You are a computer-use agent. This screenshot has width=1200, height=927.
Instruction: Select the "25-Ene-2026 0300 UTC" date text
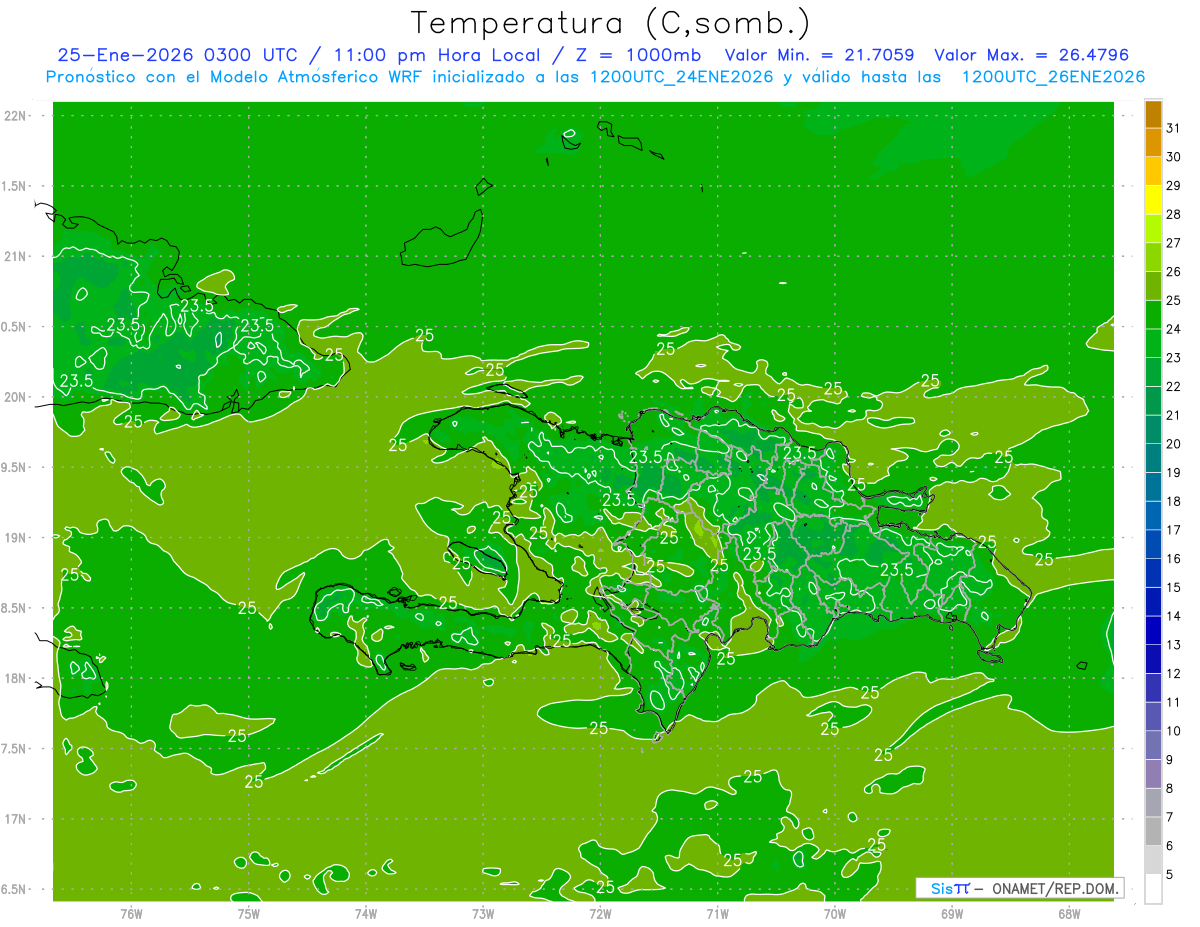pyautogui.click(x=177, y=55)
